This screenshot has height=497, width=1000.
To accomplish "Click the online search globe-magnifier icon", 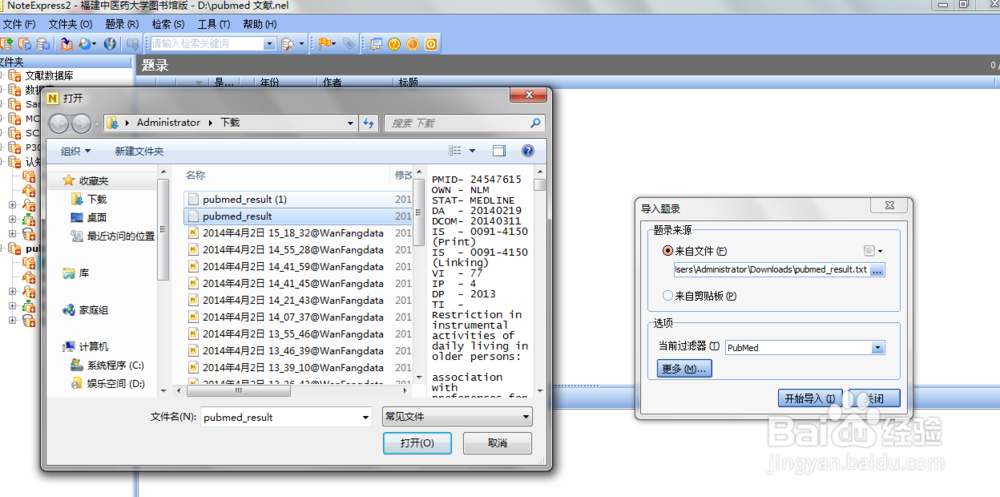I will [x=86, y=44].
